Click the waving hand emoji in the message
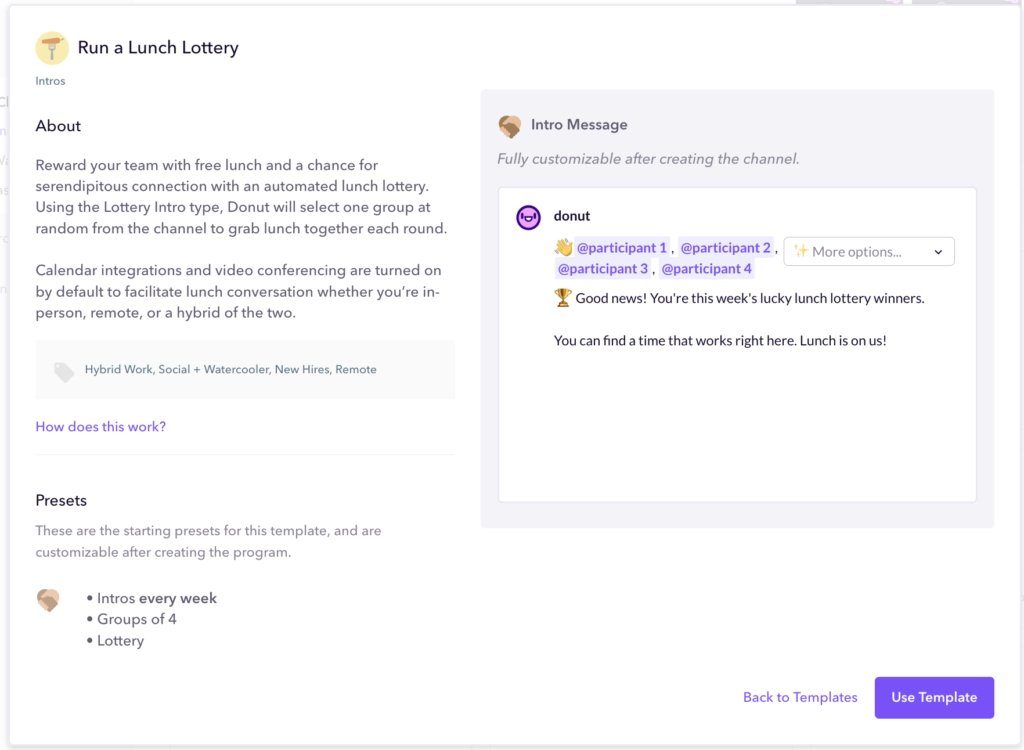The width and height of the screenshot is (1024, 750). (563, 247)
